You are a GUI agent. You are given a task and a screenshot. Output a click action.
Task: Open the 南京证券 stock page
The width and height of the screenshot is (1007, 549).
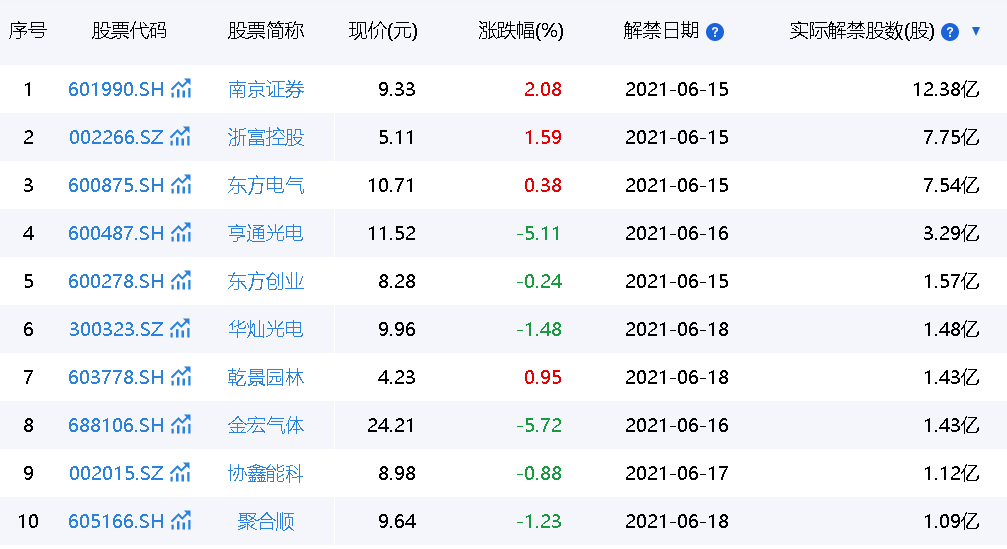click(x=266, y=89)
